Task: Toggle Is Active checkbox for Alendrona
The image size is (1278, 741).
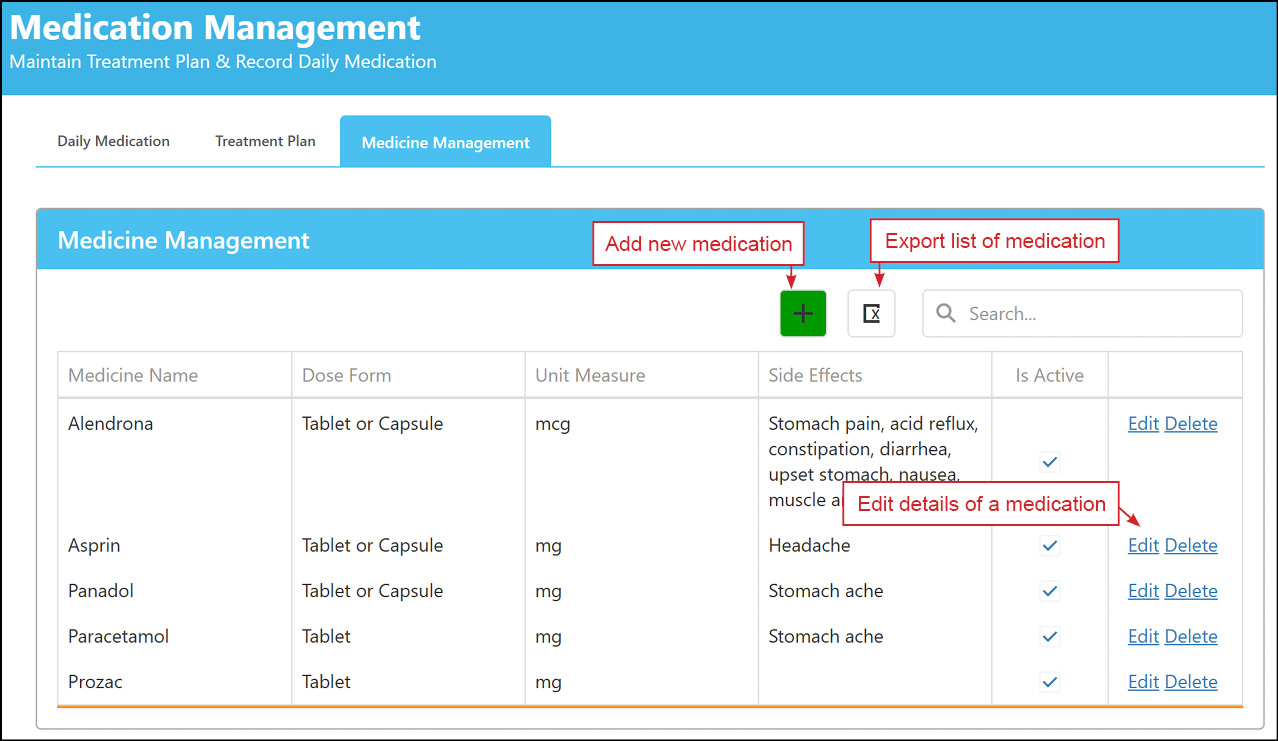Action: pos(1049,462)
